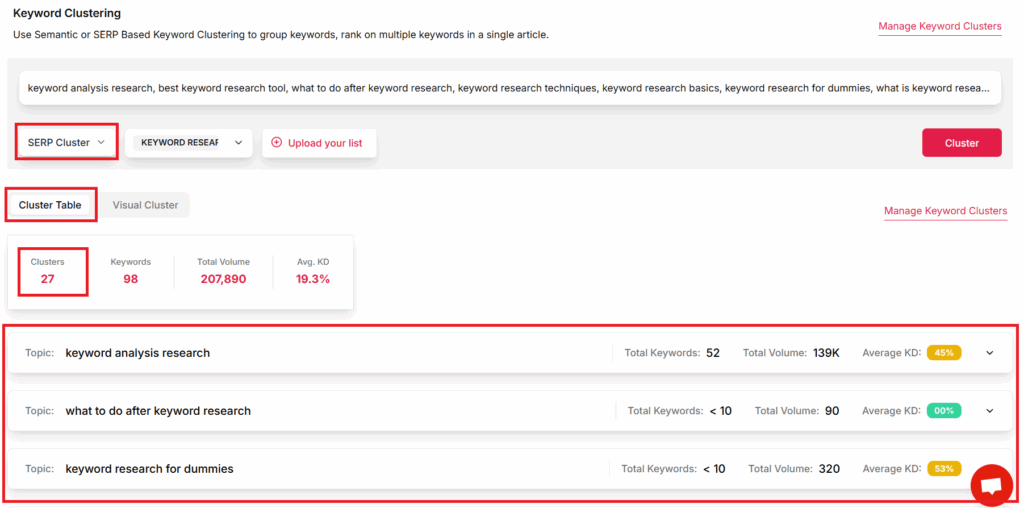Click the topic title keyword analysis research
Image resolution: width=1024 pixels, height=508 pixels.
click(138, 353)
